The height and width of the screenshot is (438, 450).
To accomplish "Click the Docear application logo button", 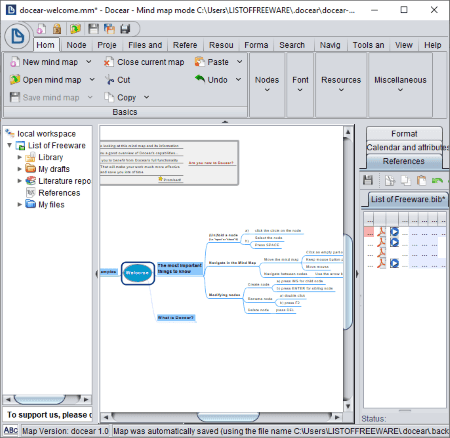I will 17,36.
